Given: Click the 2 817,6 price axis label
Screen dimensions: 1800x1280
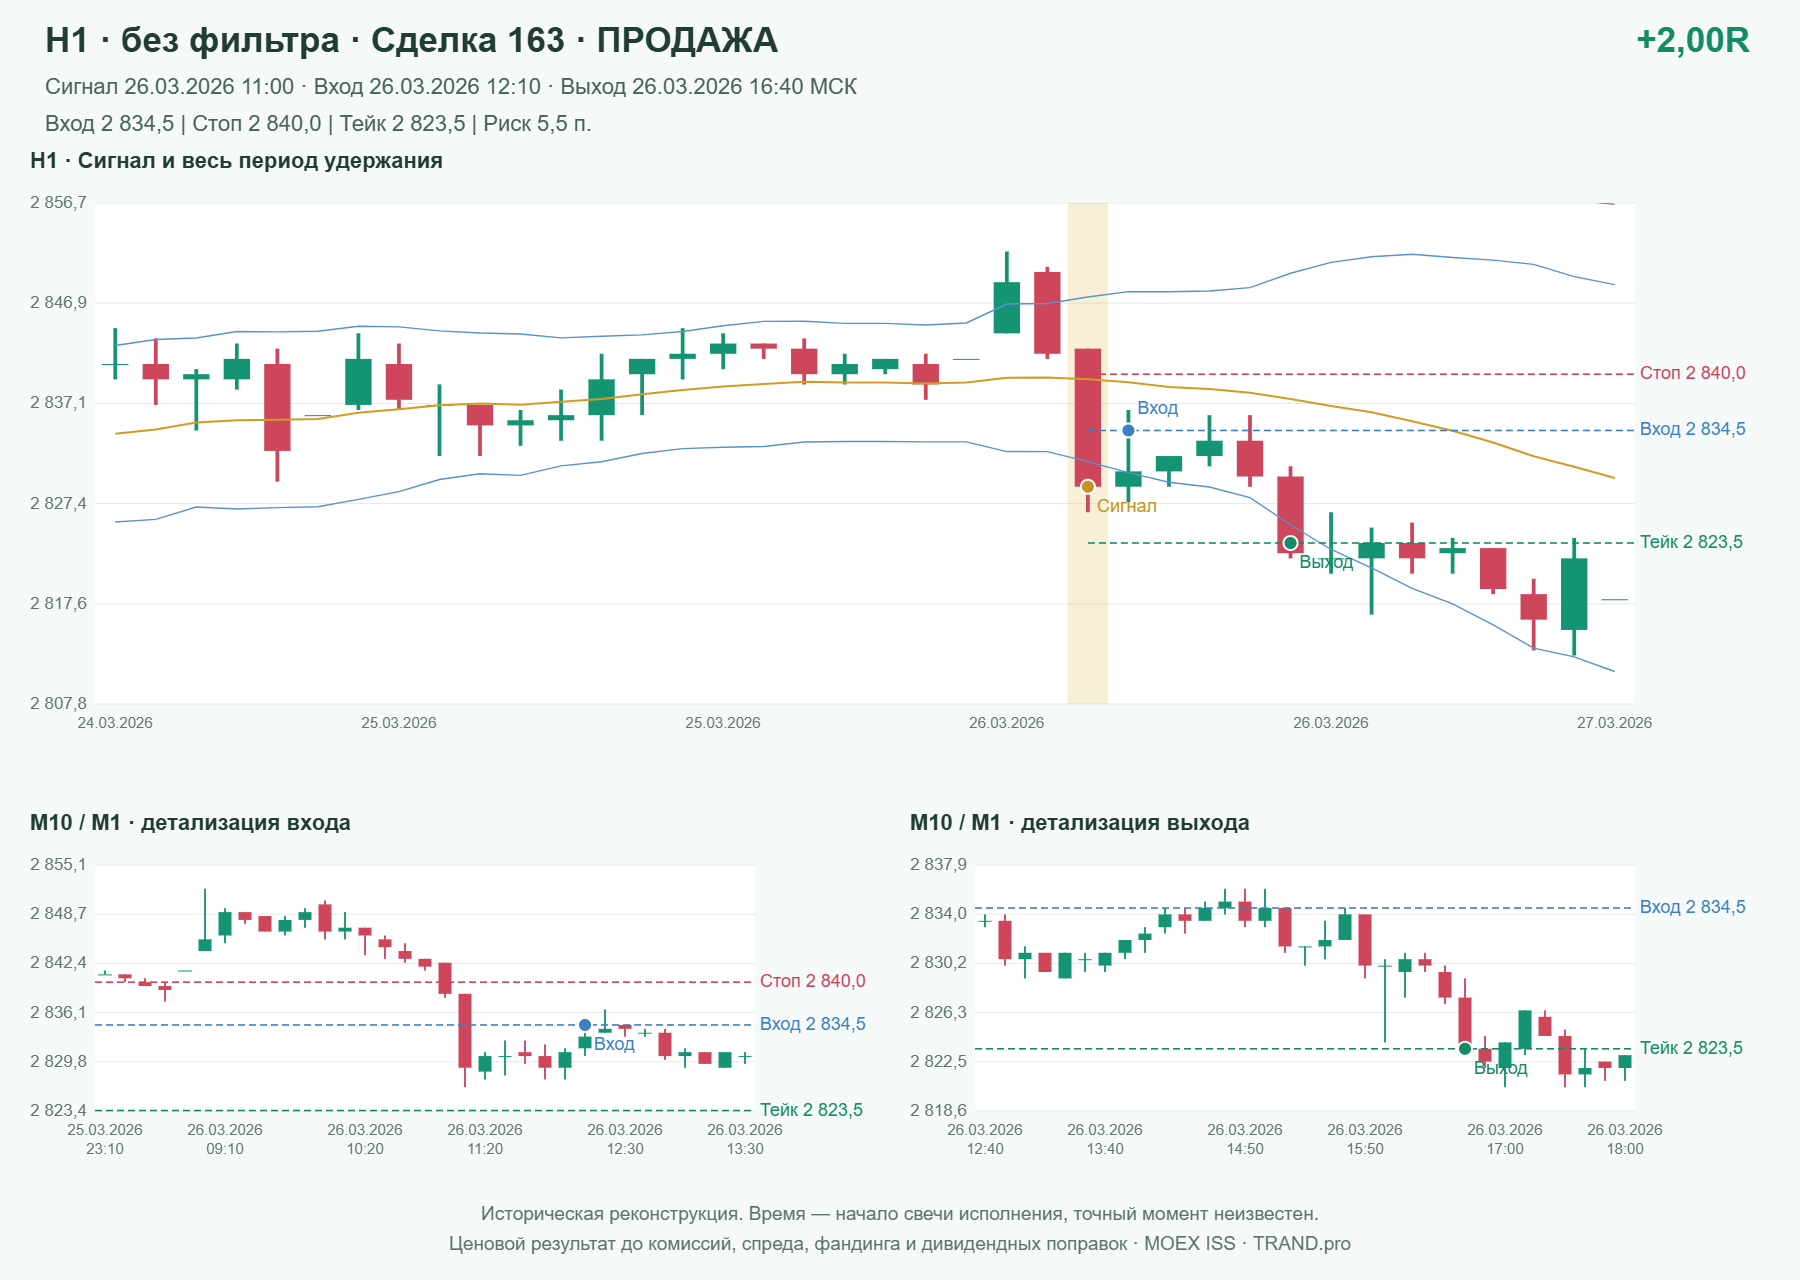Looking at the screenshot, I should (x=58, y=603).
